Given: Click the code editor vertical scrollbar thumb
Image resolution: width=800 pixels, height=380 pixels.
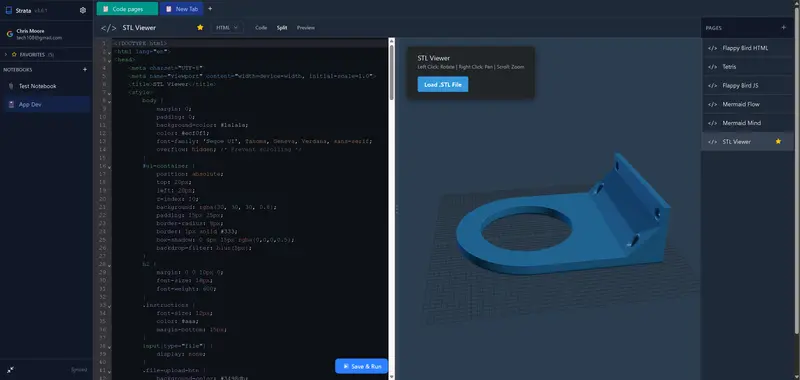Looking at the screenshot, I should (392, 72).
